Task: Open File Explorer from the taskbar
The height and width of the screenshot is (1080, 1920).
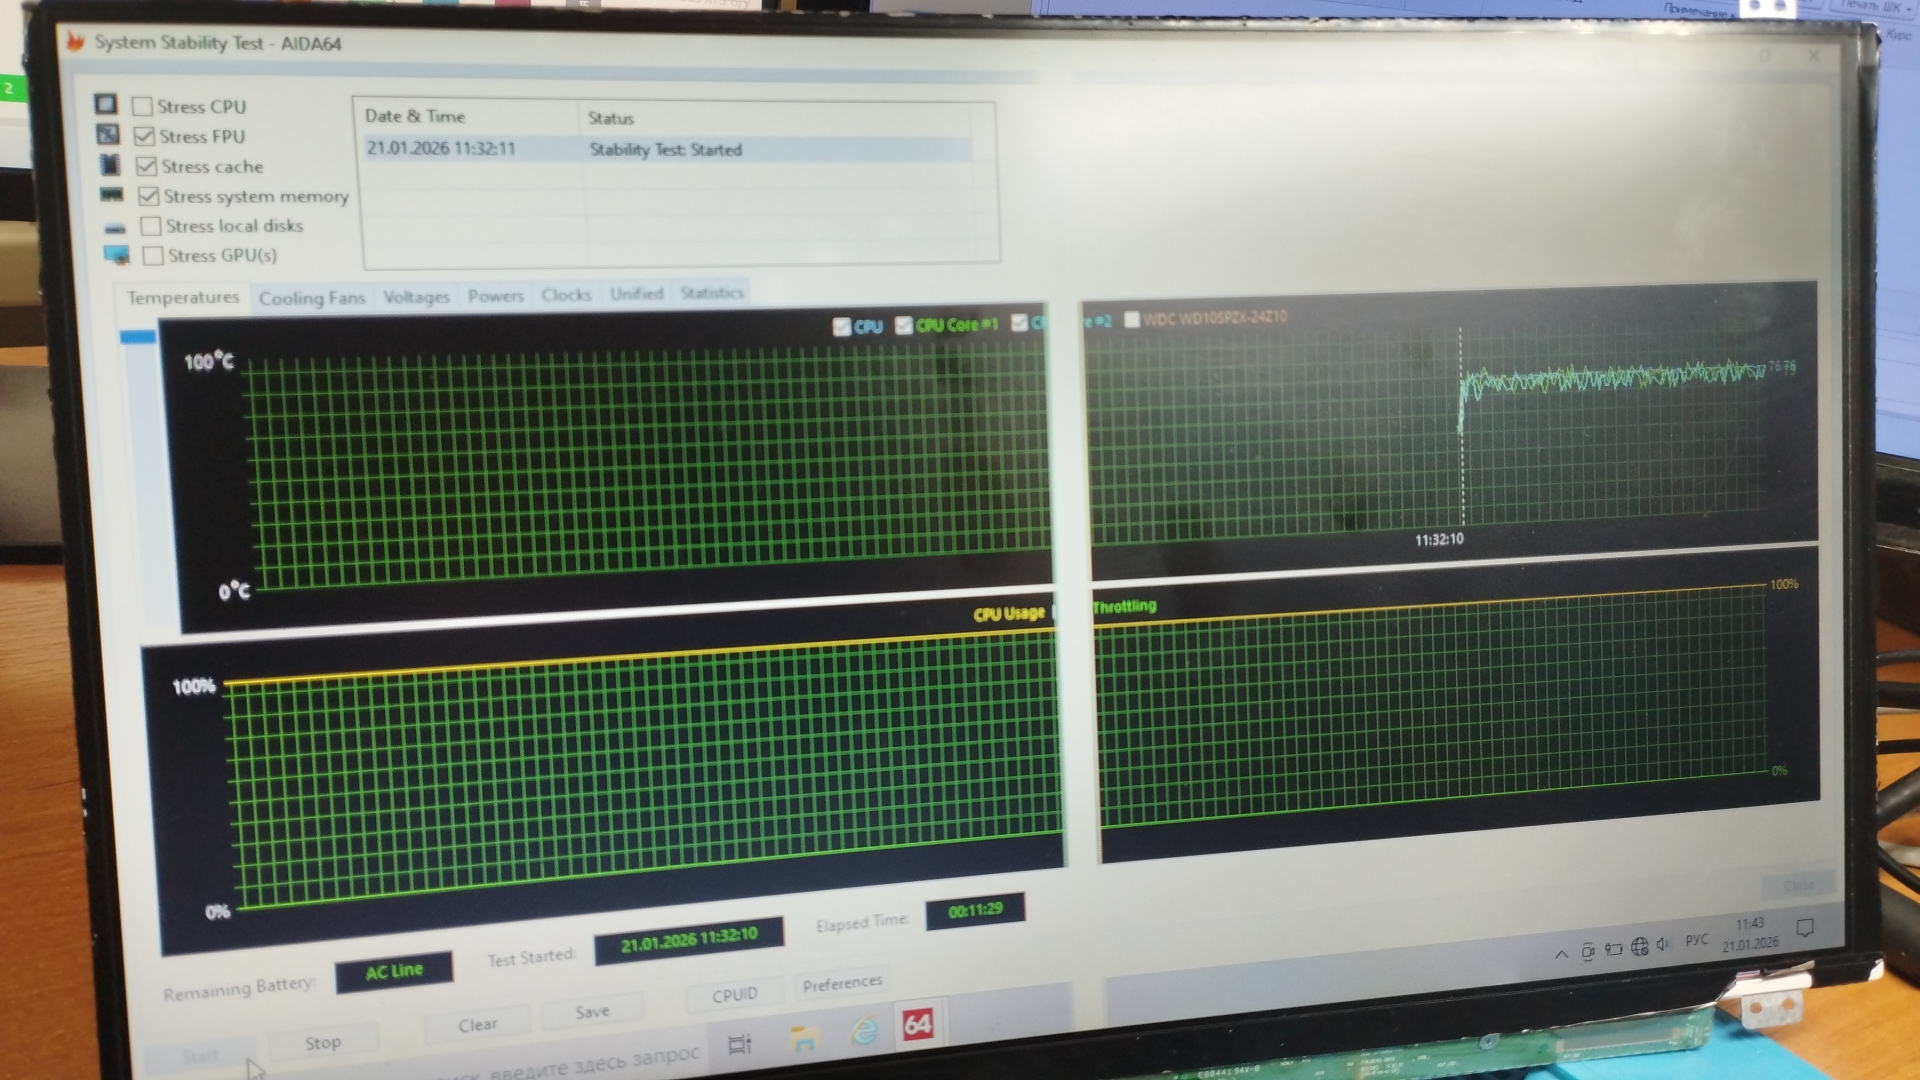Action: coord(803,1038)
